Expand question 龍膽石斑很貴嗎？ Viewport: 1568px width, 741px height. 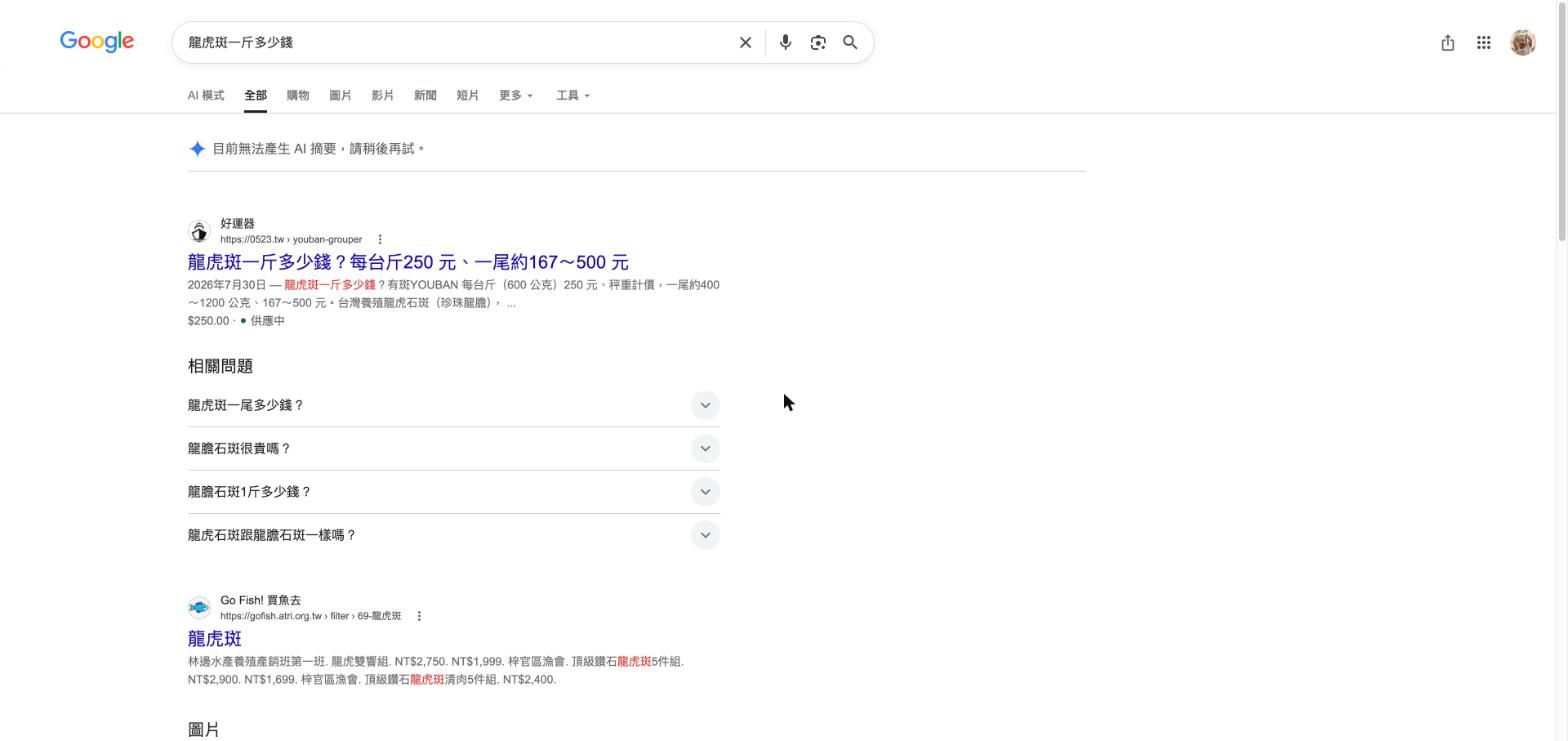coord(453,448)
